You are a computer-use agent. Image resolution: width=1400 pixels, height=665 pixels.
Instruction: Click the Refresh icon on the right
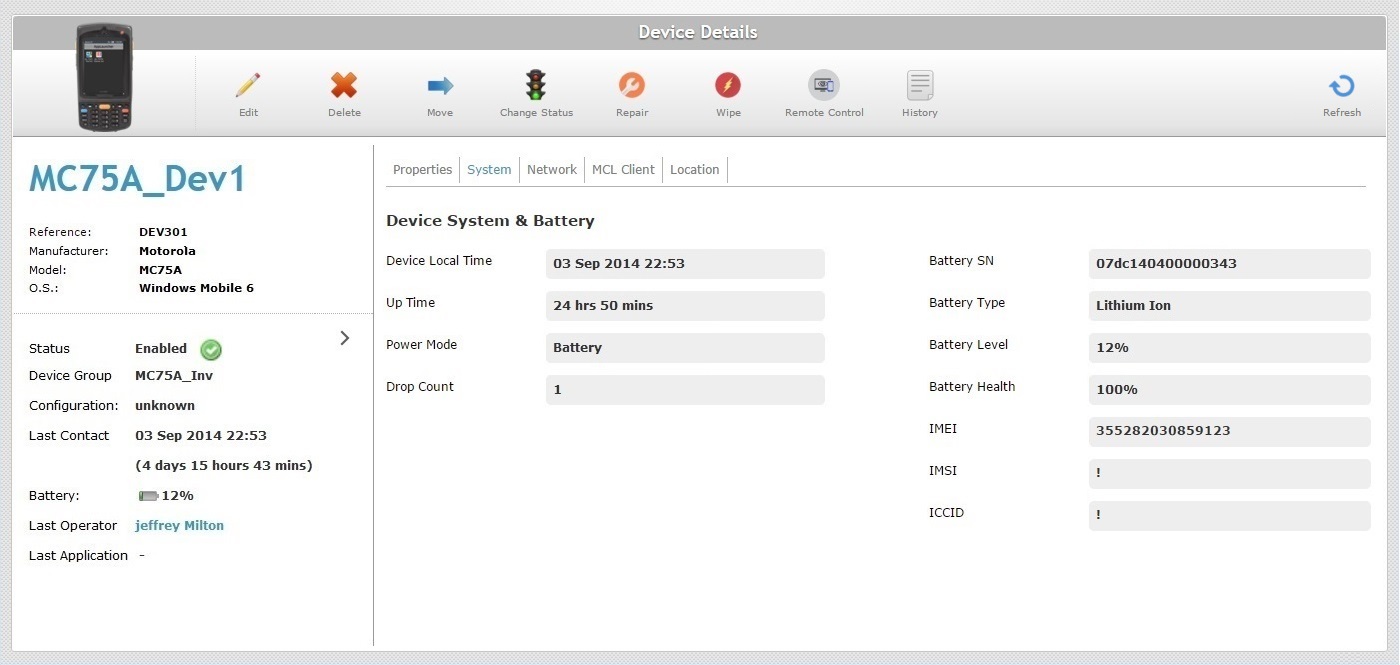(1341, 85)
